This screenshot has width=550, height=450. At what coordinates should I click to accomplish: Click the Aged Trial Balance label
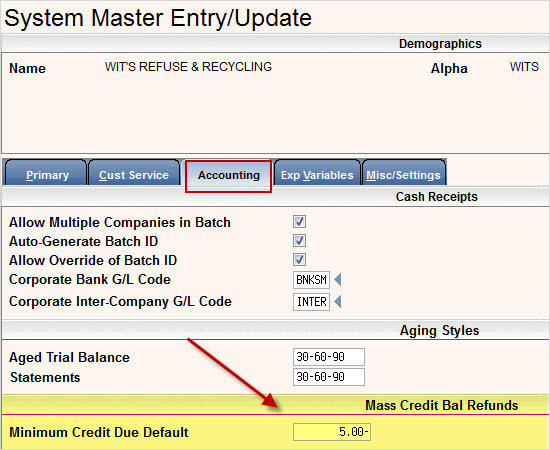click(69, 357)
